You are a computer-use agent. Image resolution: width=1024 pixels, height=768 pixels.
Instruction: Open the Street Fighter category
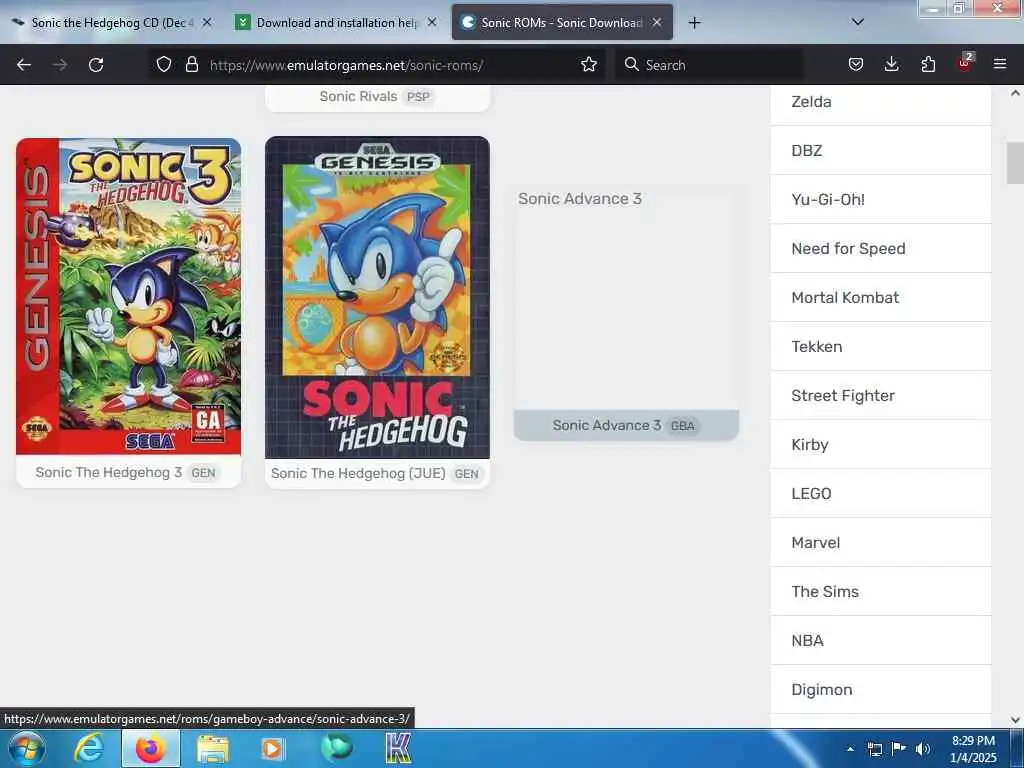880,396
